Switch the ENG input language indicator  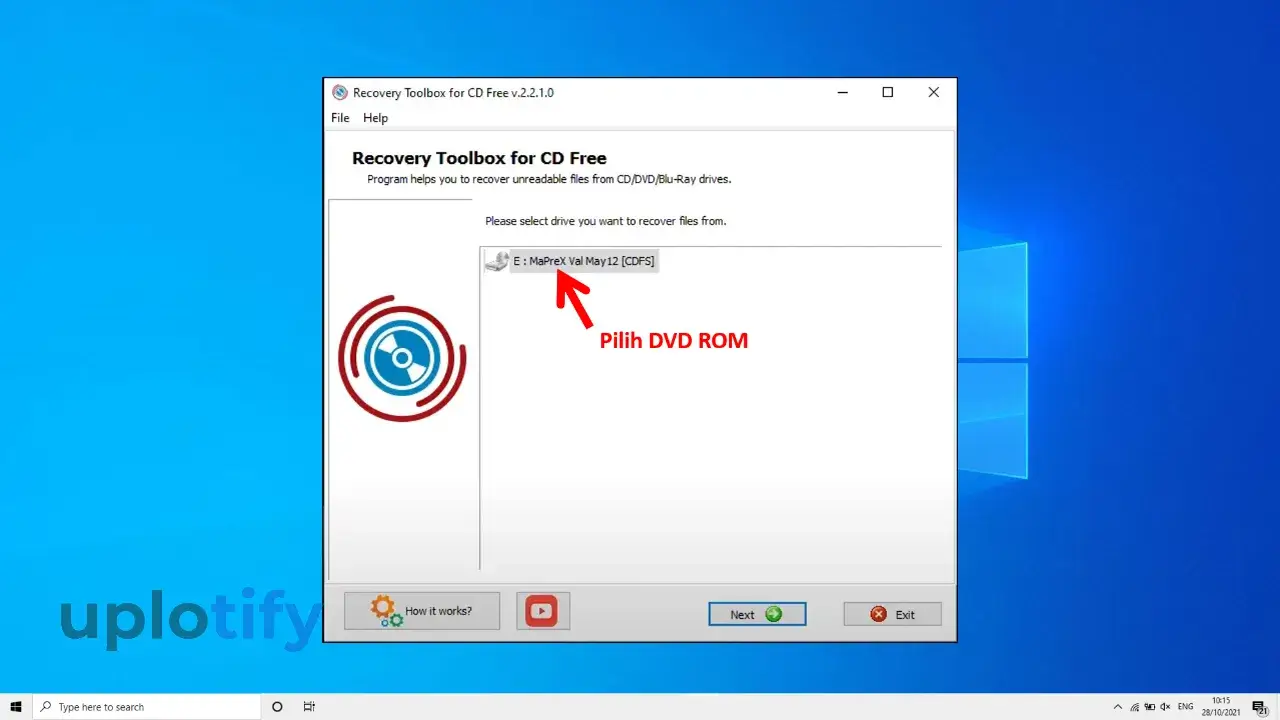click(x=1186, y=707)
